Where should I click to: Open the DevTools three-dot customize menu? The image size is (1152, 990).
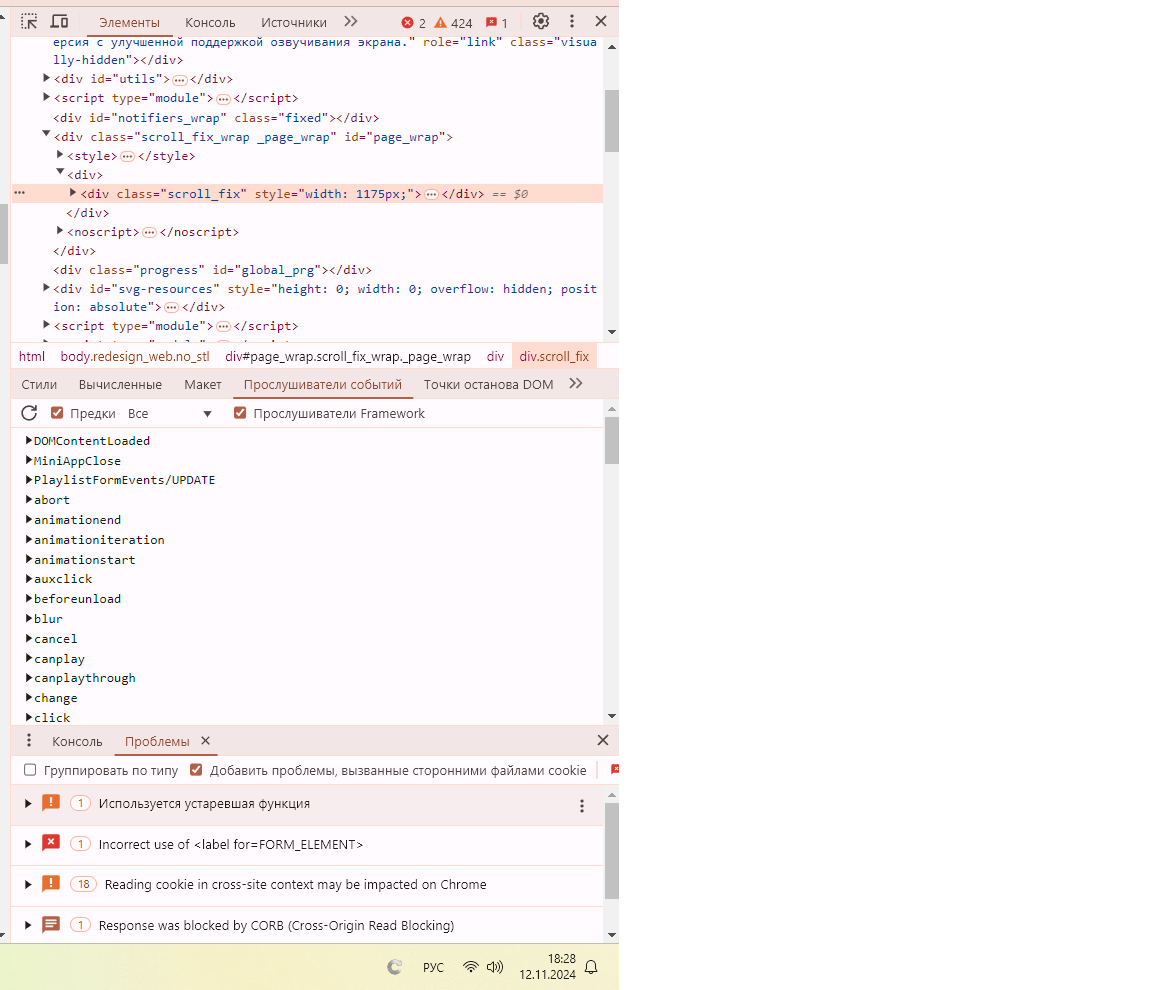click(x=572, y=21)
